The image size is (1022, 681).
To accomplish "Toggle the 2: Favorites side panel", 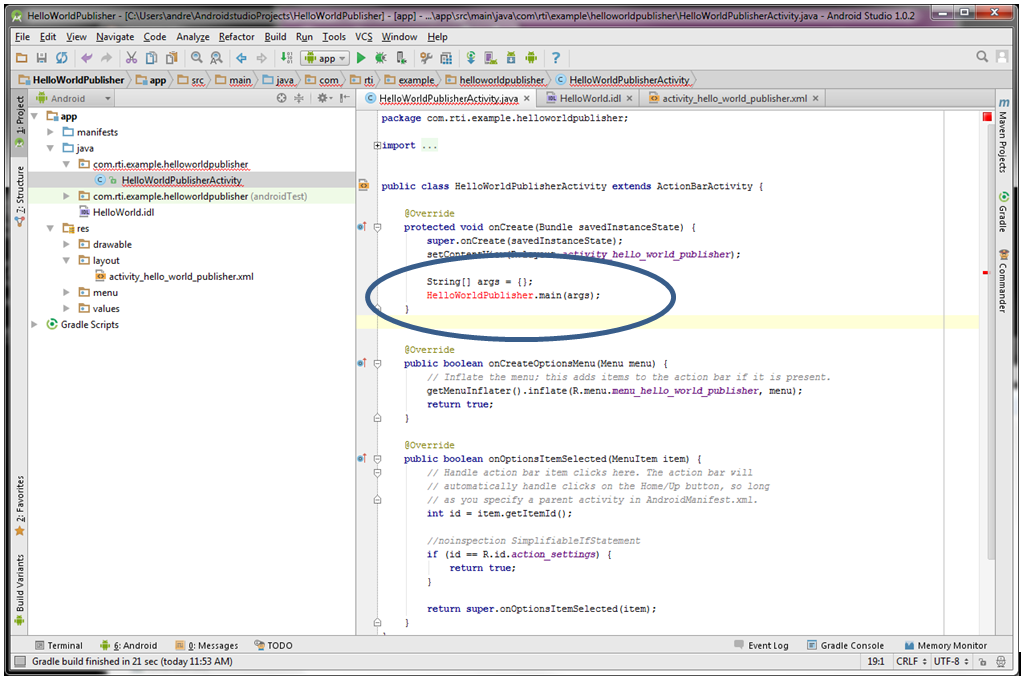I will tap(20, 506).
